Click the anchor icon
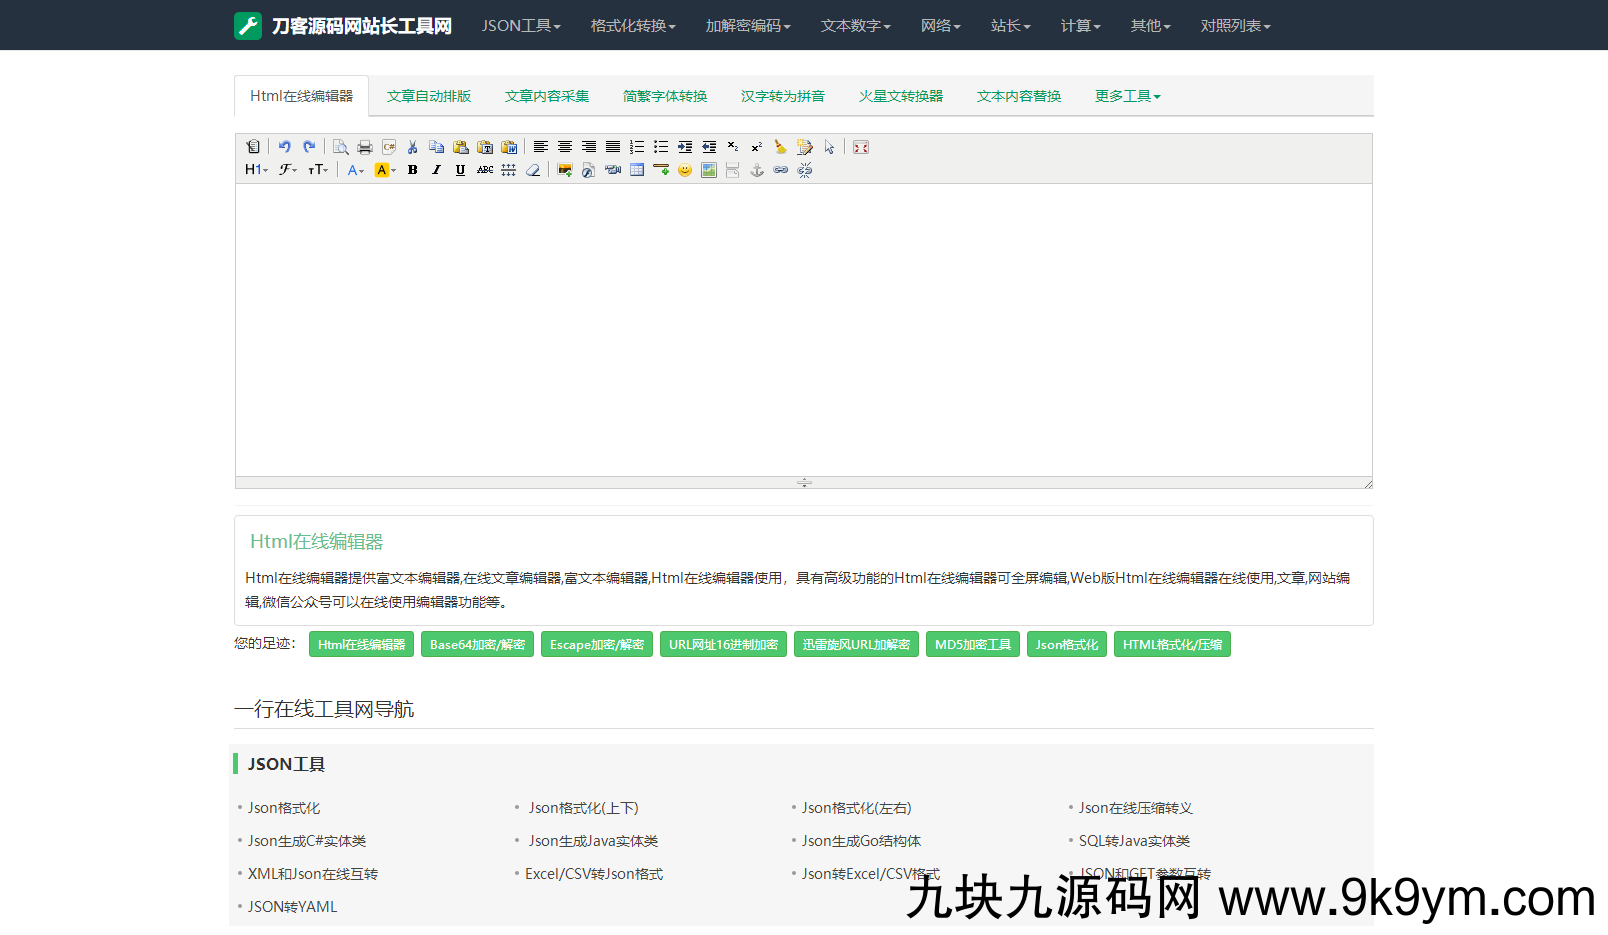1608x935 pixels. (x=757, y=170)
